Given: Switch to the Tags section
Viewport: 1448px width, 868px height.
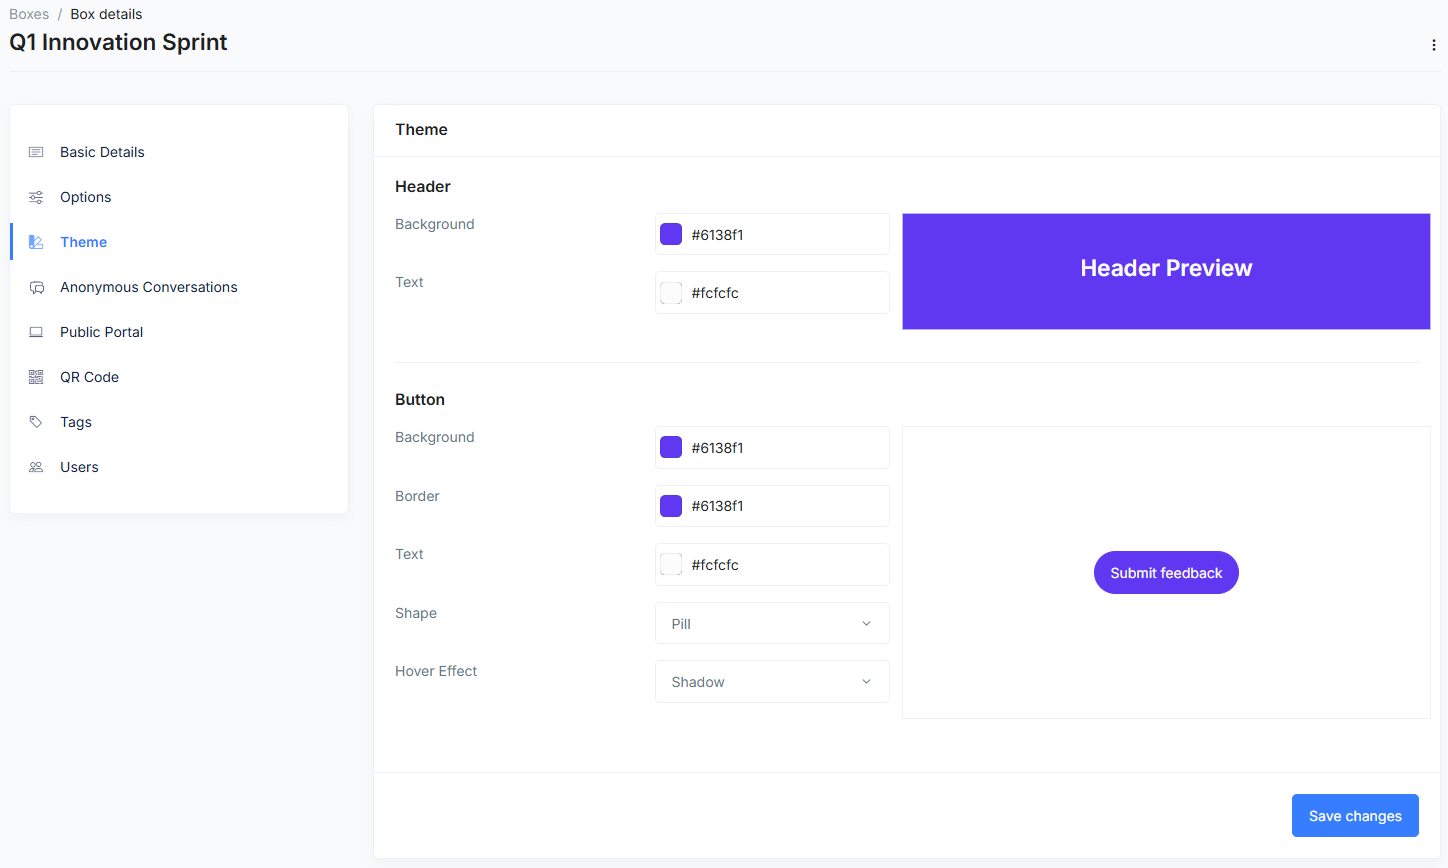Looking at the screenshot, I should 77,421.
